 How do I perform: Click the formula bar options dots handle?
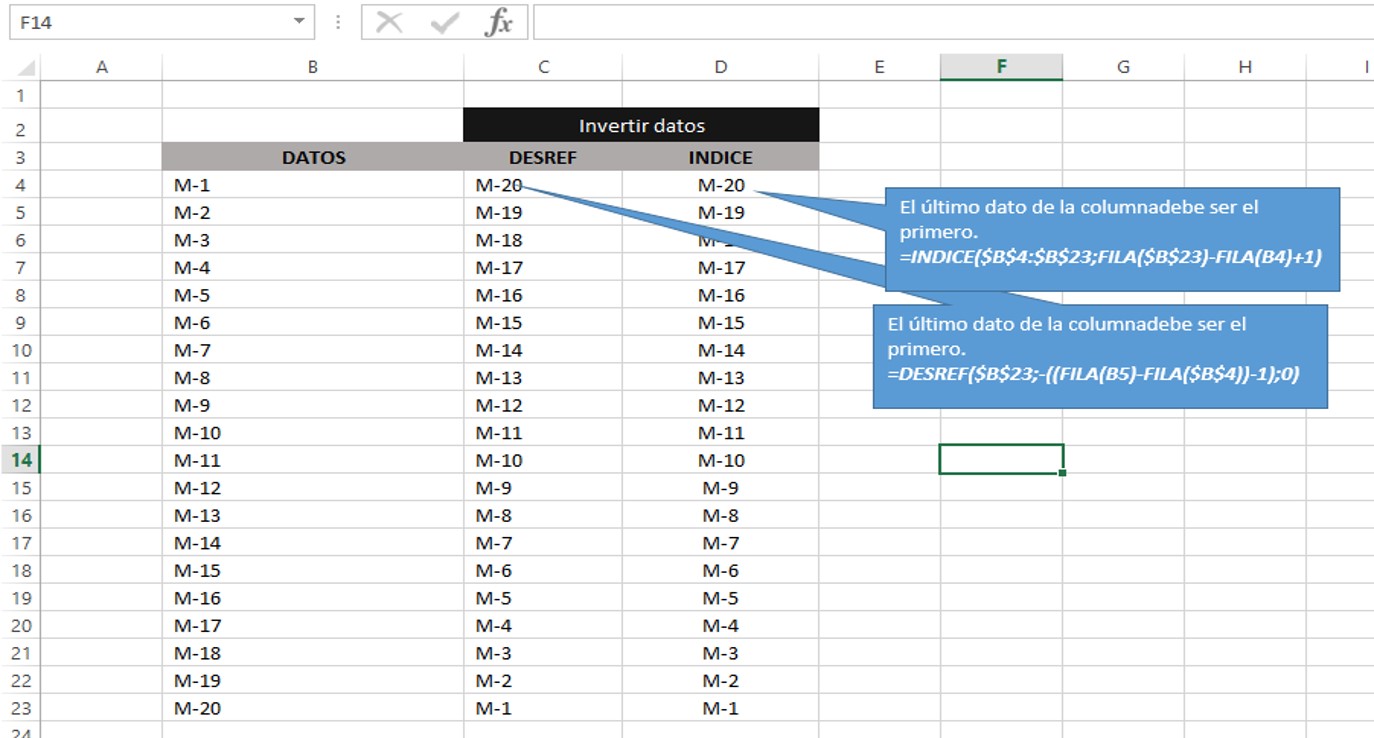[x=338, y=22]
